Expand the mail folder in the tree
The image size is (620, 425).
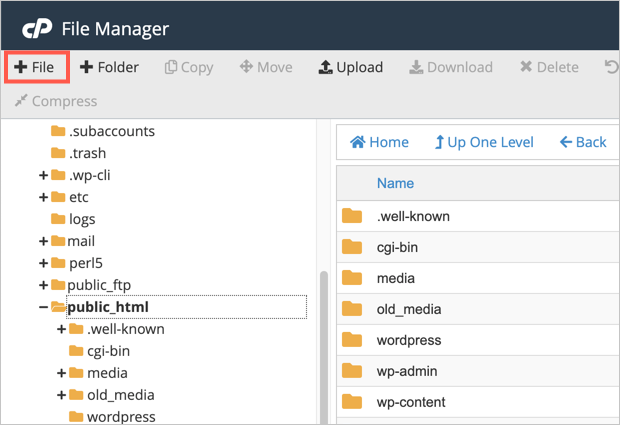[x=43, y=241]
